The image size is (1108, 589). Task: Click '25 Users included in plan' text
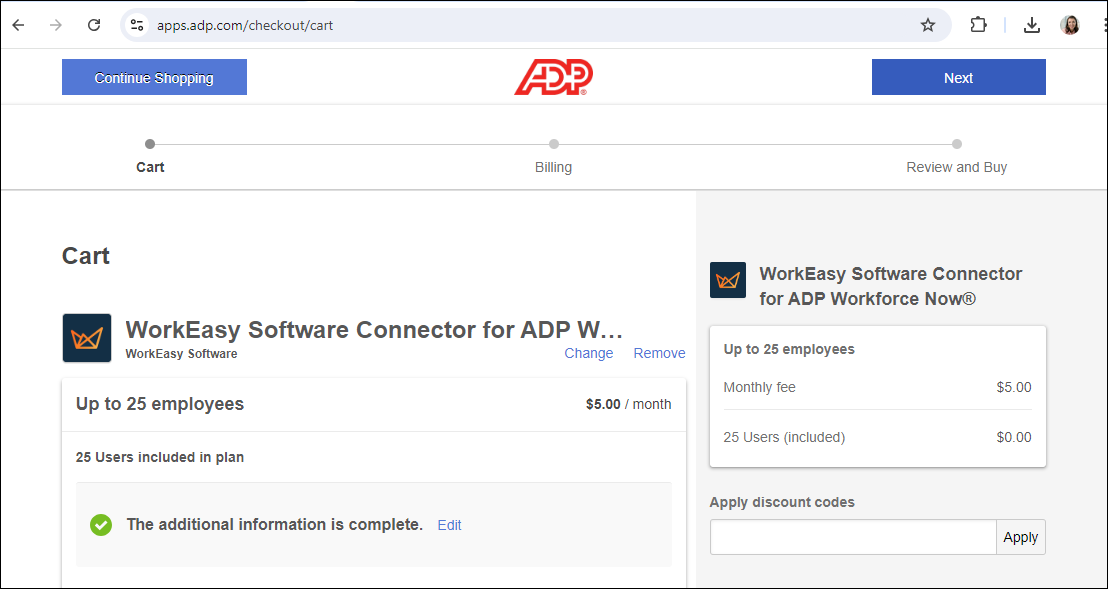tap(160, 457)
